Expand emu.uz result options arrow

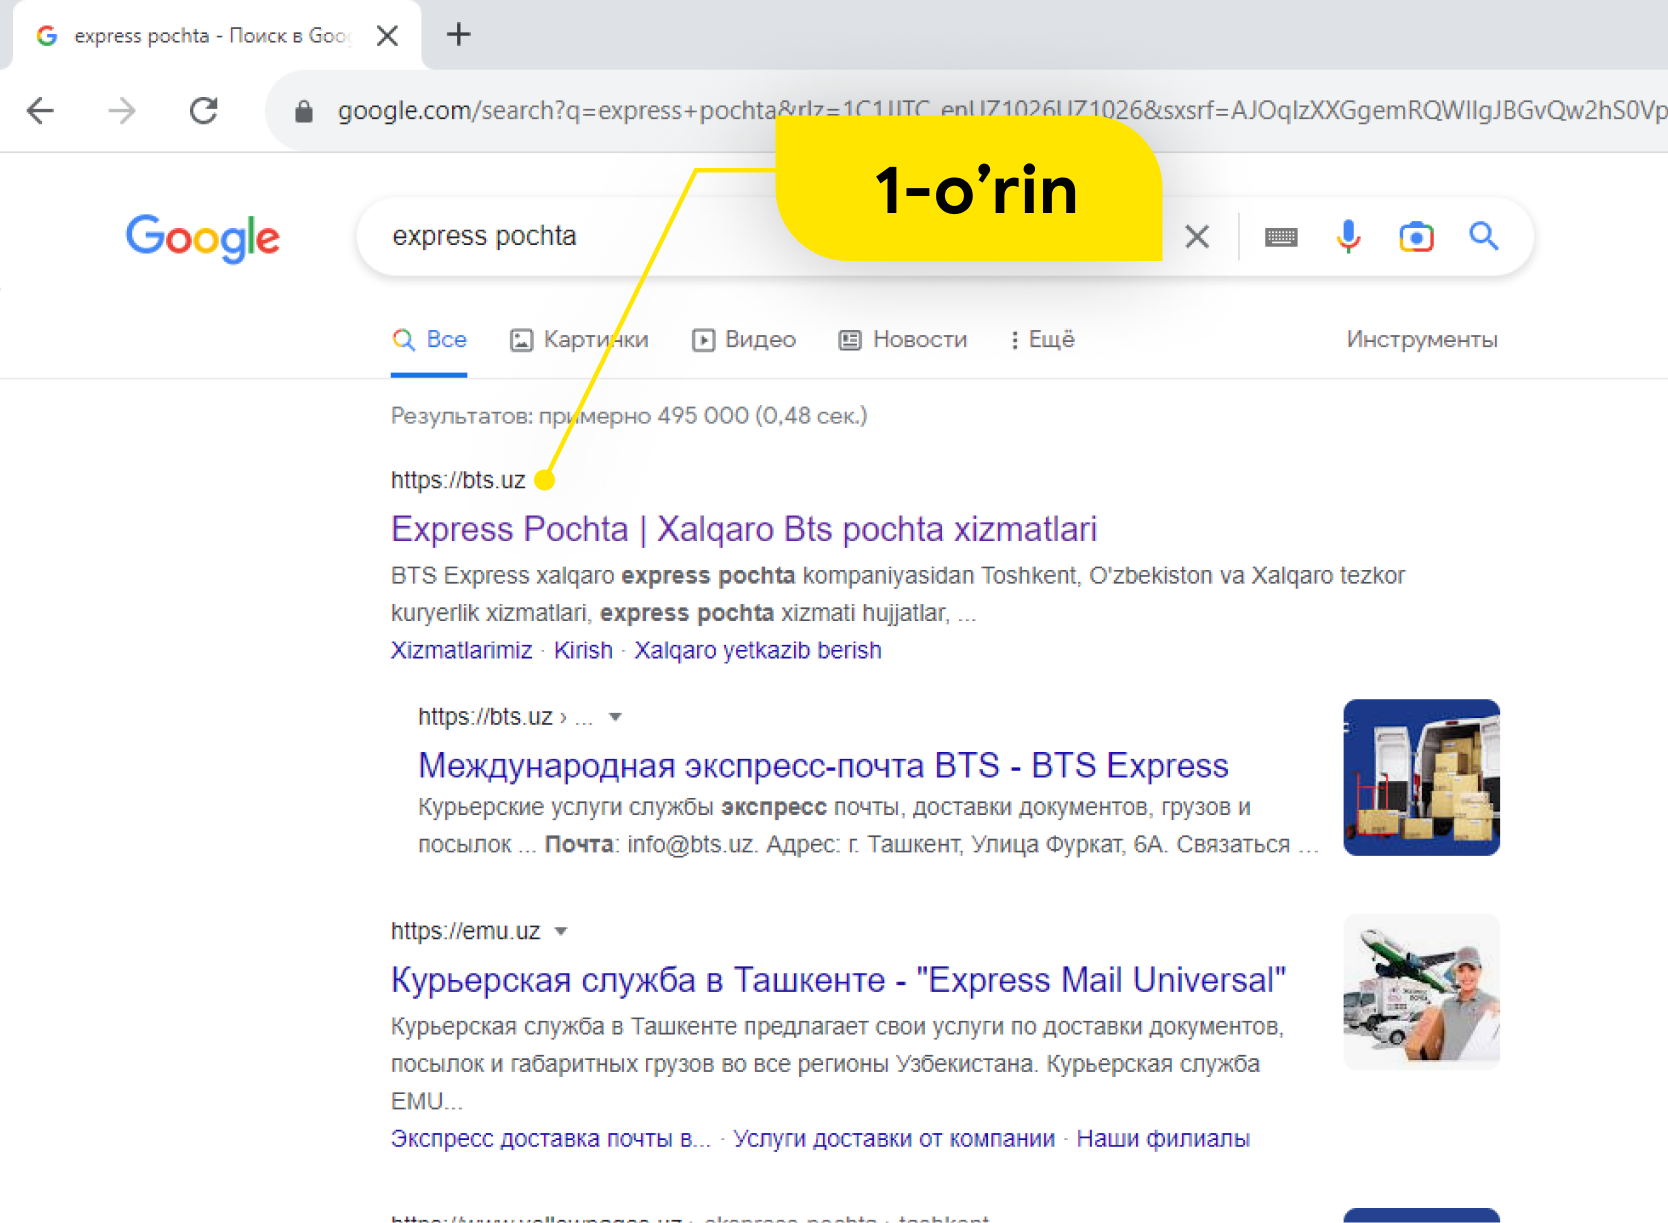[561, 931]
